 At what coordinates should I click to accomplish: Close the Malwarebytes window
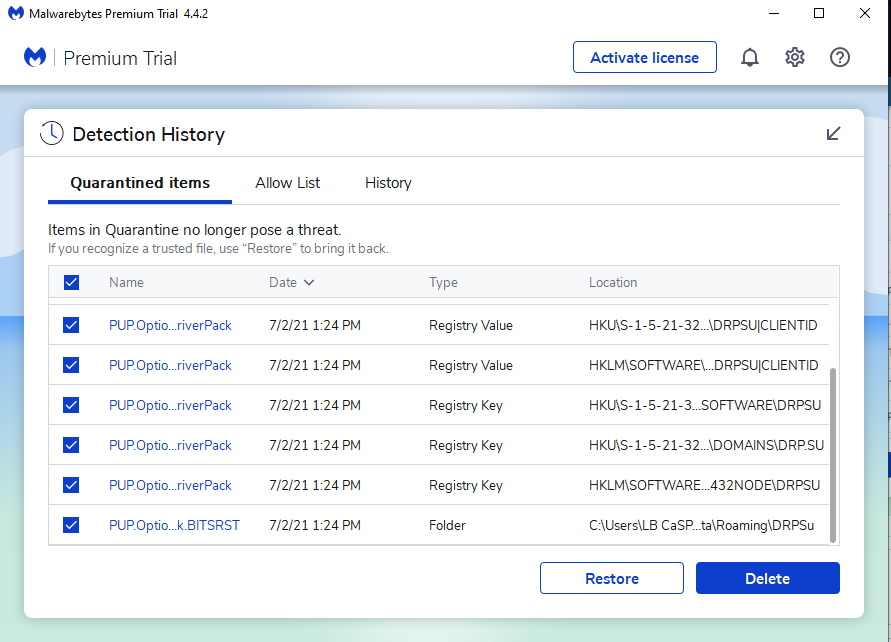click(864, 13)
